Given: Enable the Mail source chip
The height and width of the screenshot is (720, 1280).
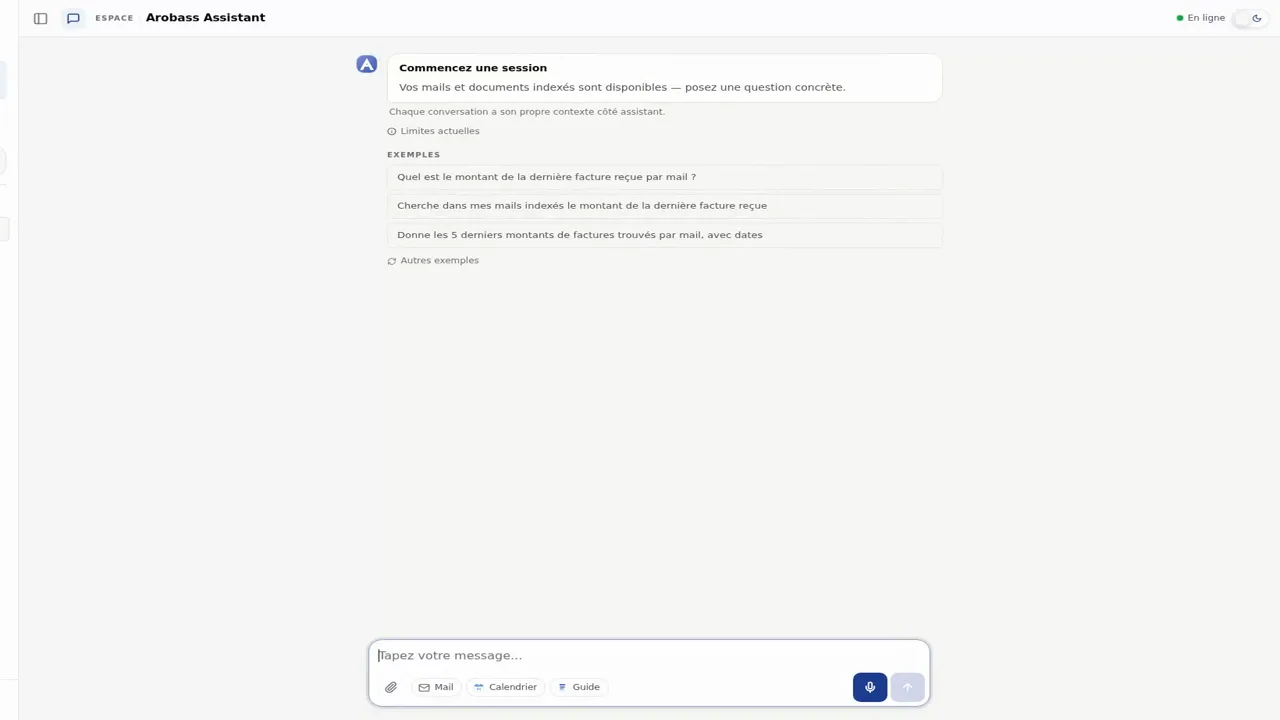Looking at the screenshot, I should [436, 687].
